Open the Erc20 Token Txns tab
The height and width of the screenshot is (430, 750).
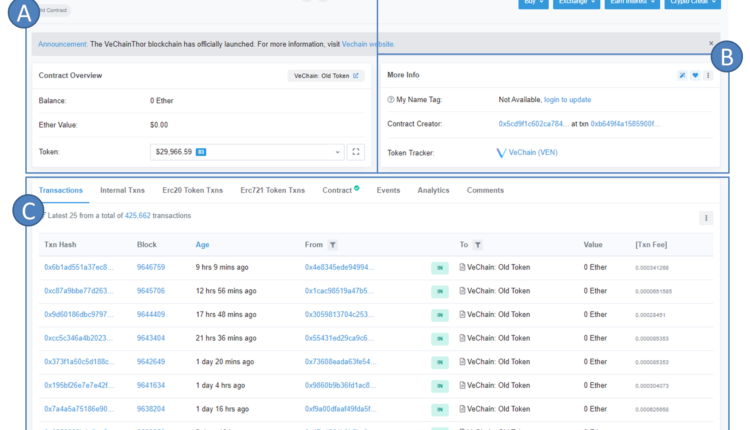tap(192, 189)
